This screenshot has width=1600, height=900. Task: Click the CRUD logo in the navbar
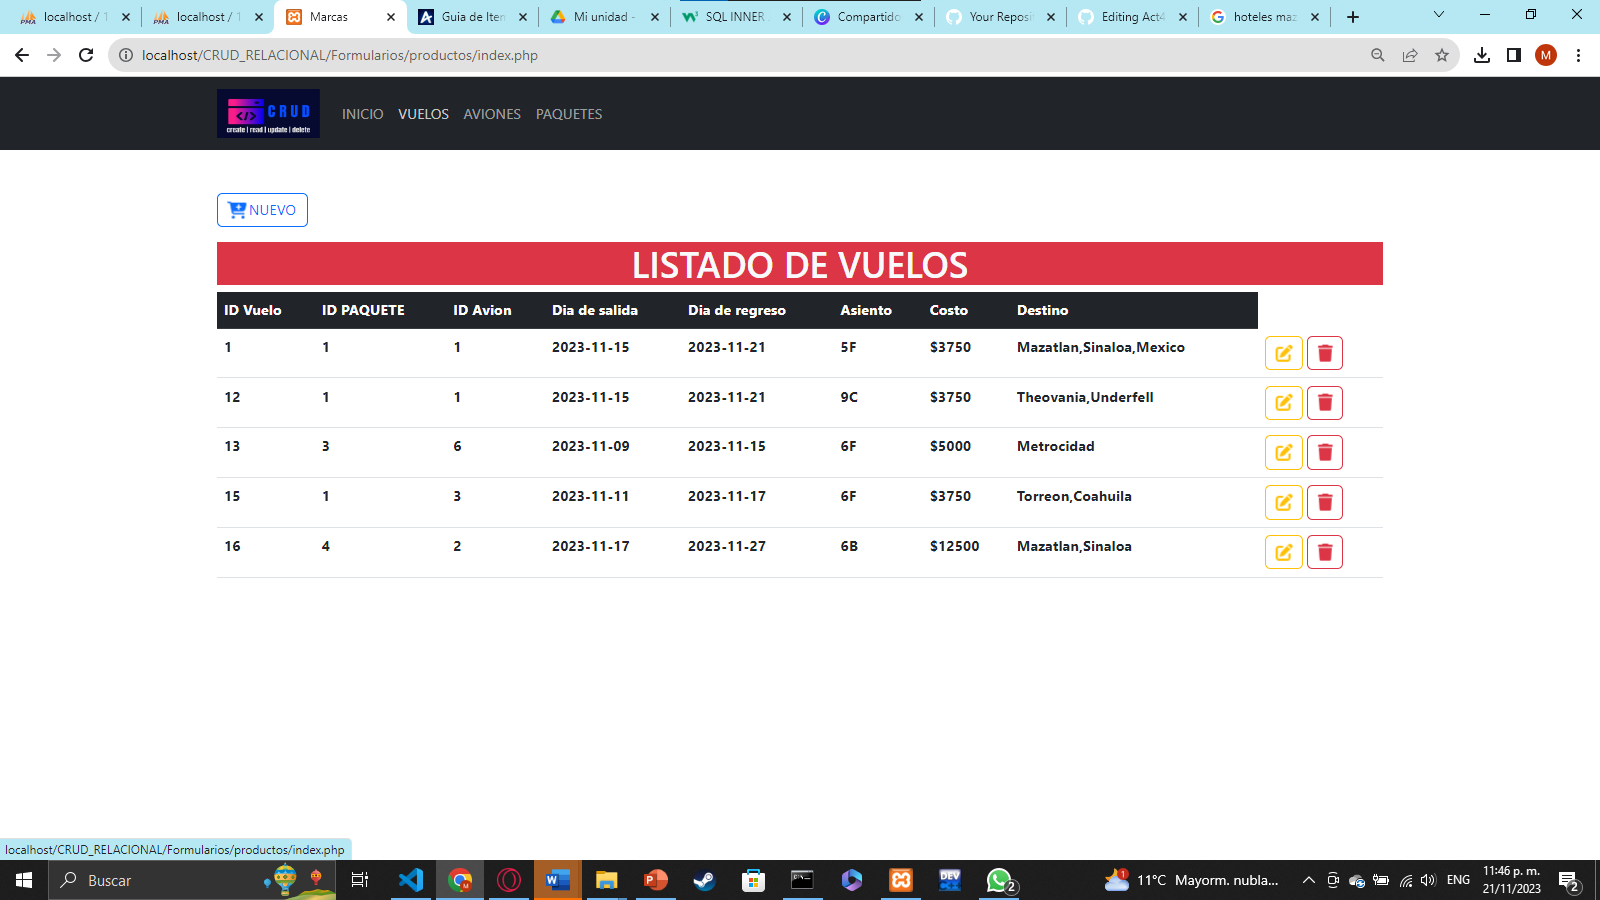click(x=267, y=113)
